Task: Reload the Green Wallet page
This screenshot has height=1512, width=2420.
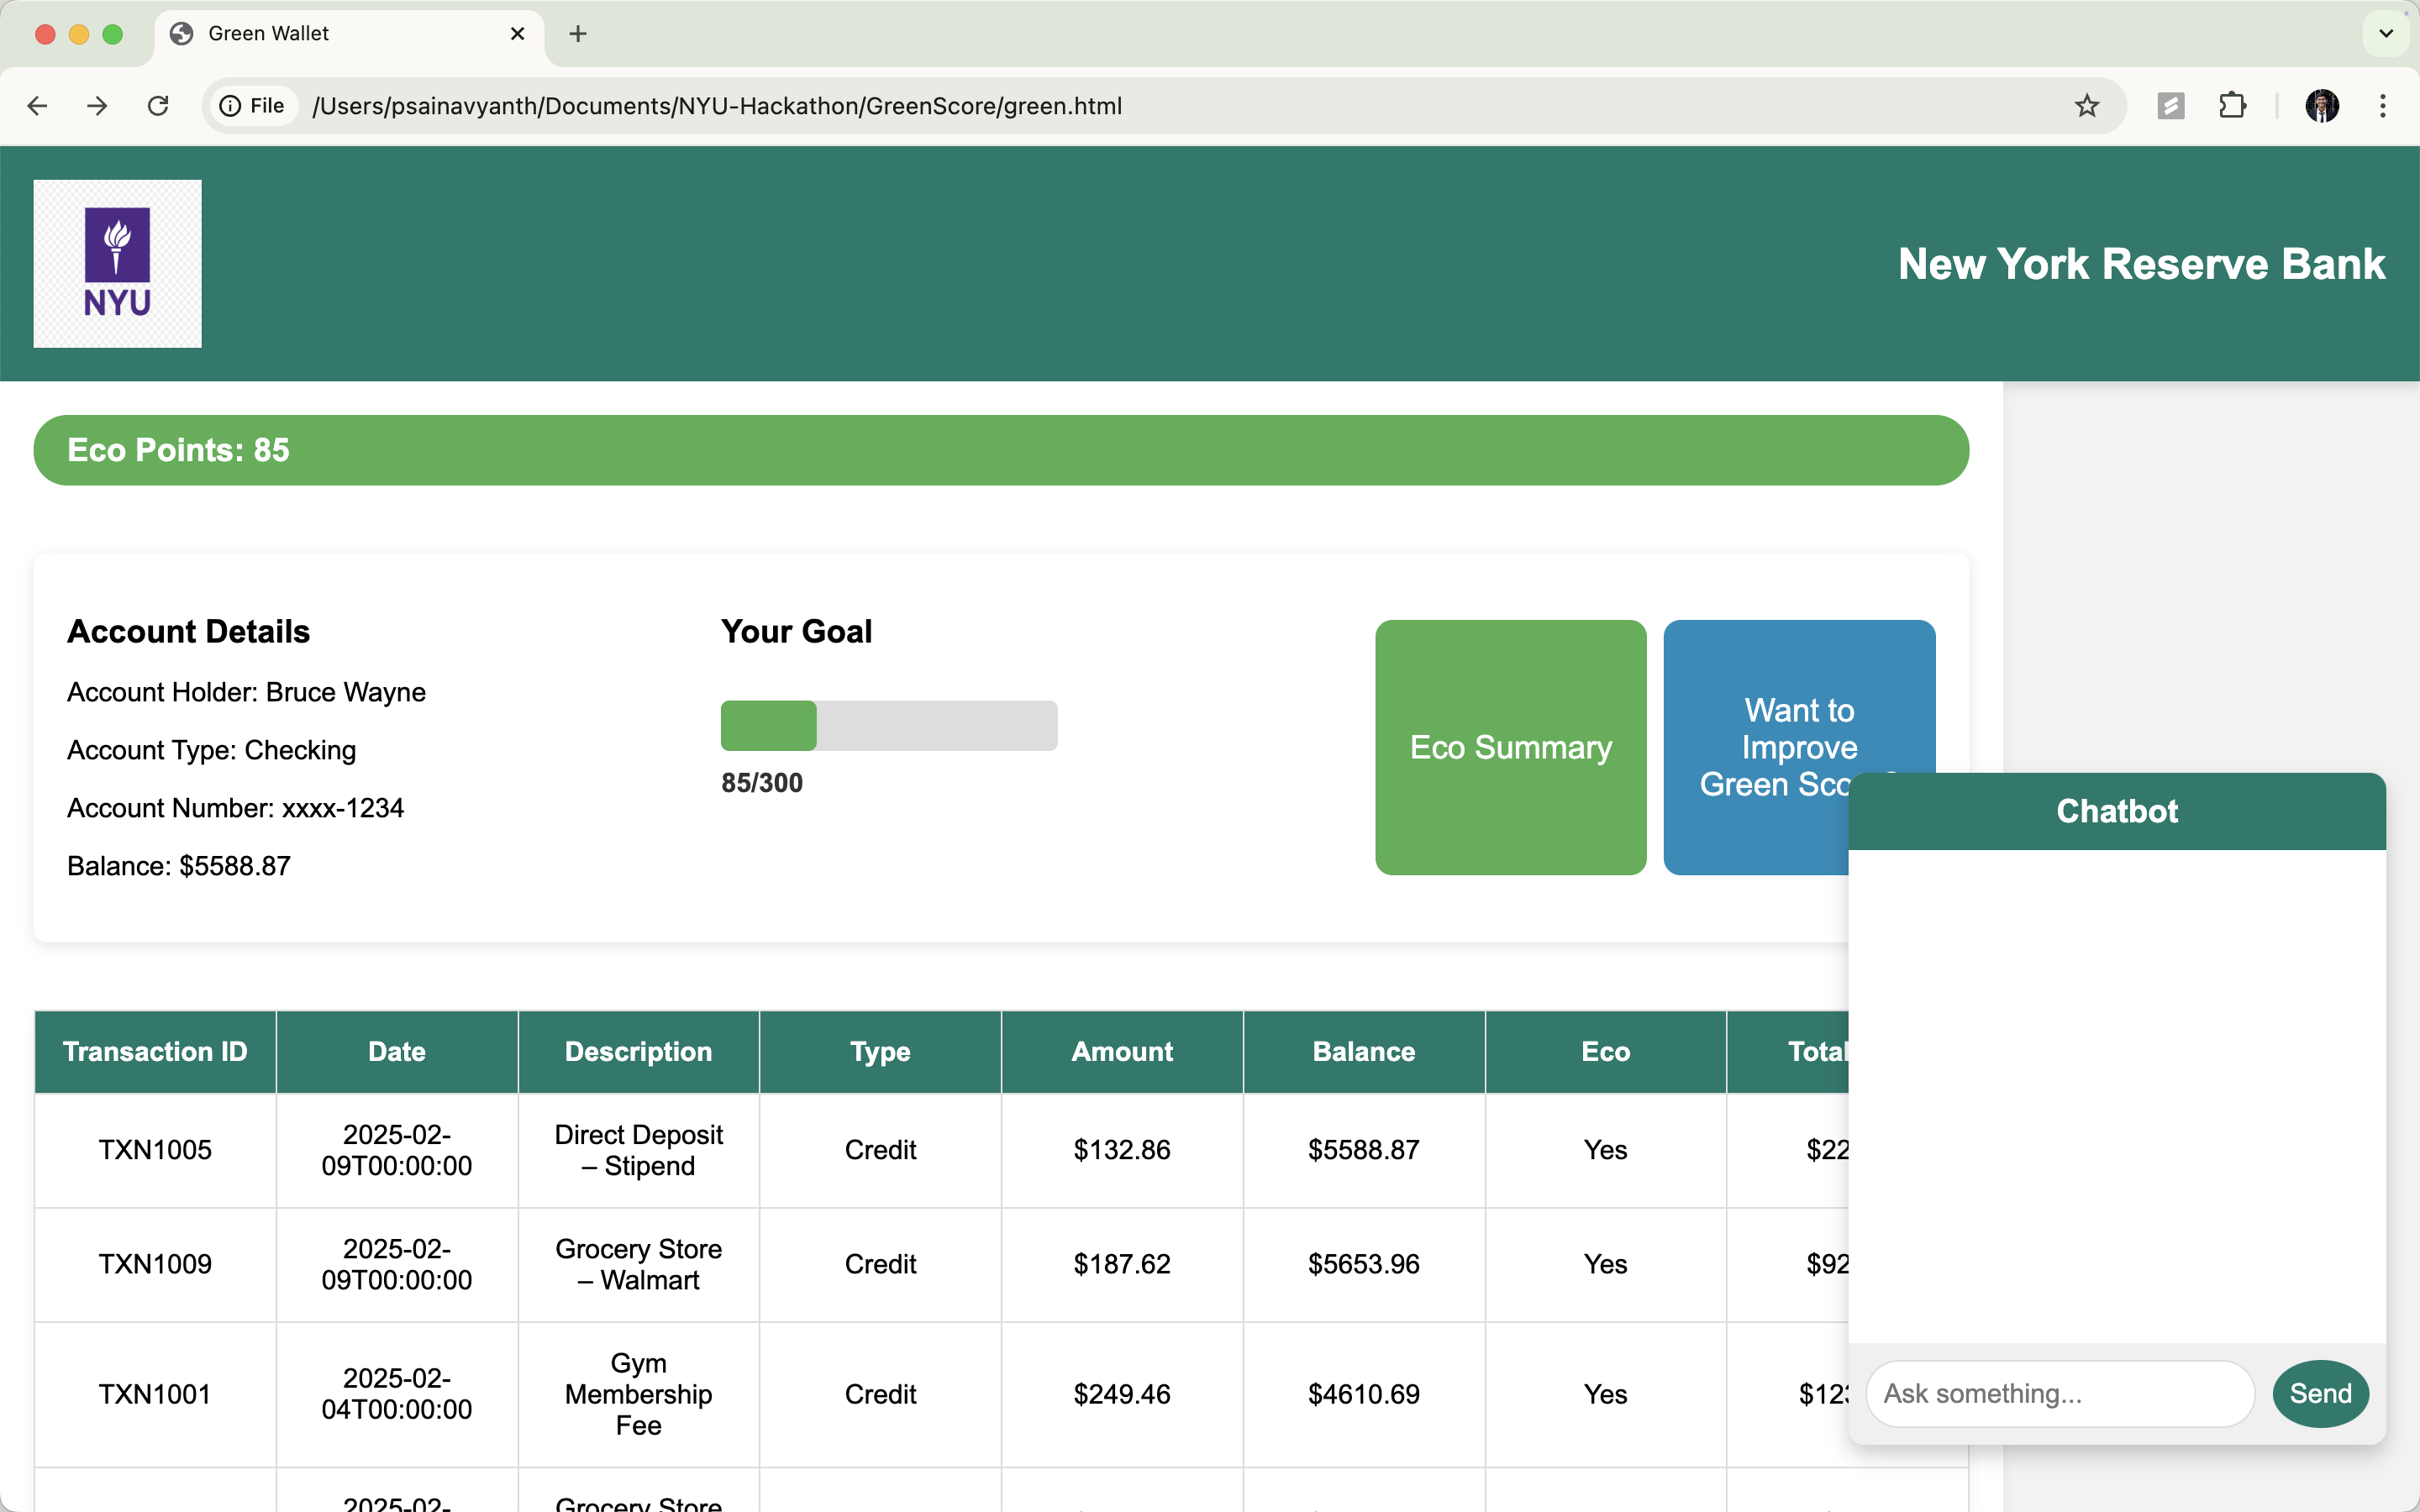Action: [158, 106]
